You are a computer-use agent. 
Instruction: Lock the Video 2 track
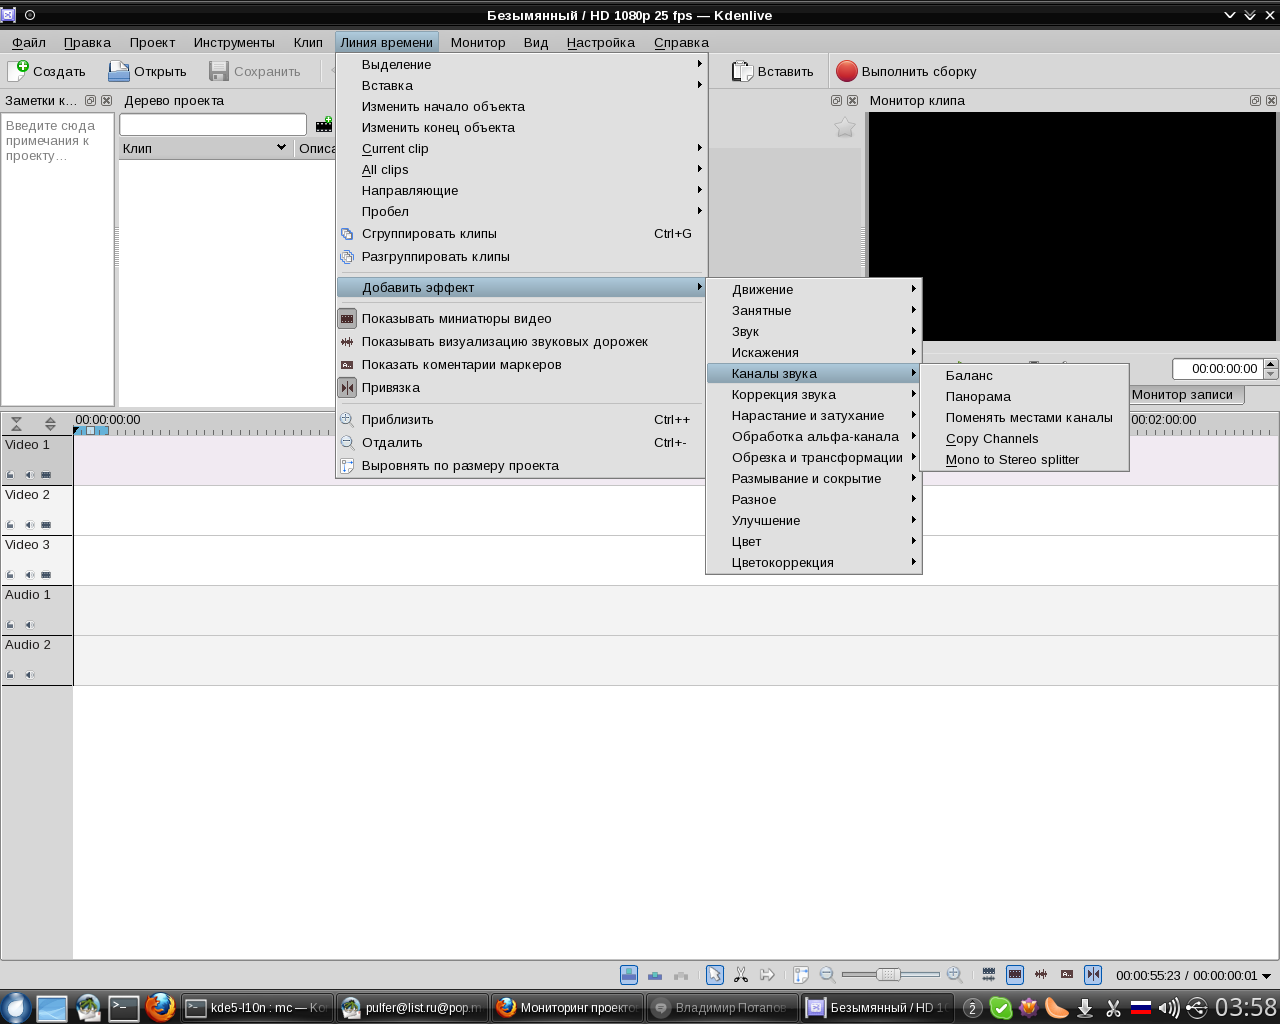(x=11, y=525)
